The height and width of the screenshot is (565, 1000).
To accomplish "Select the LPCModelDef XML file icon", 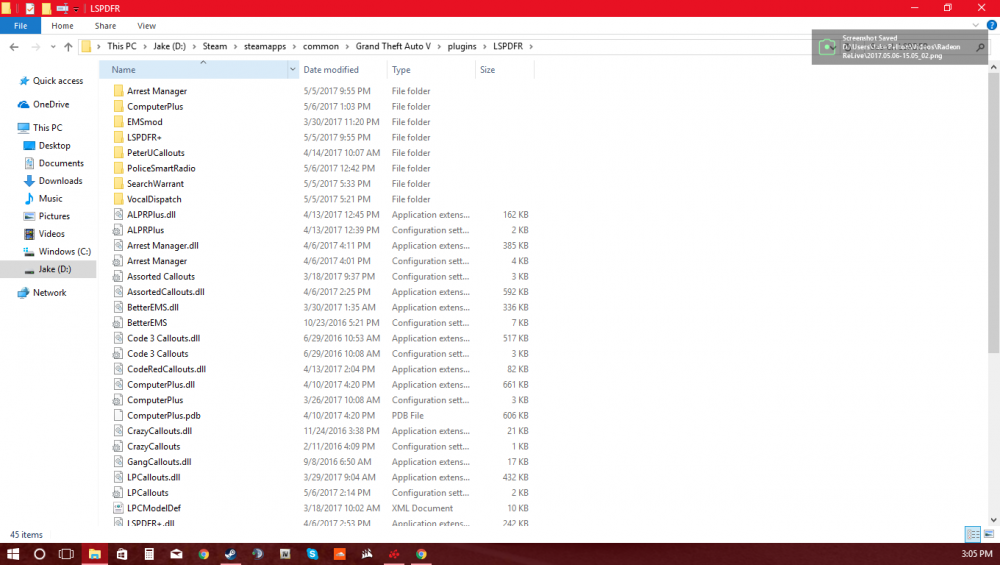I will pyautogui.click(x=118, y=508).
